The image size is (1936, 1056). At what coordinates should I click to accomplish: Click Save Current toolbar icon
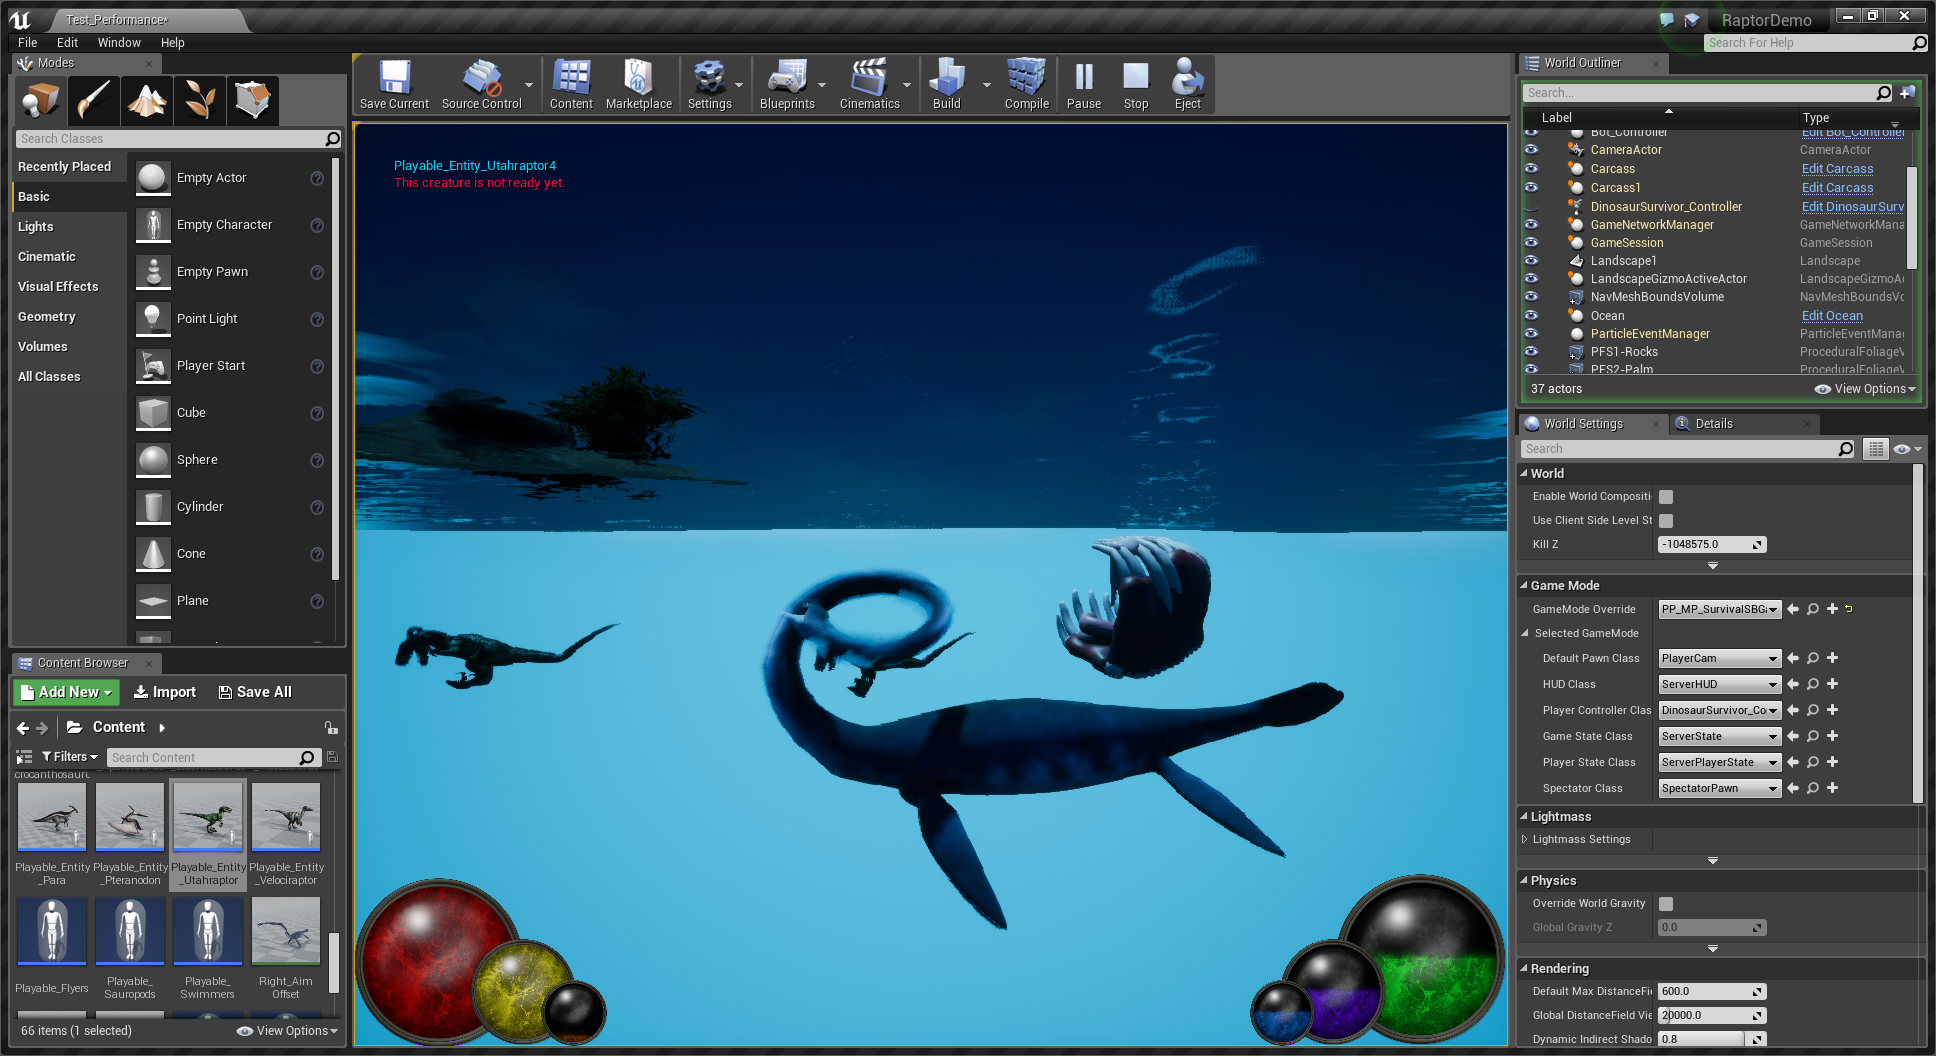click(394, 84)
